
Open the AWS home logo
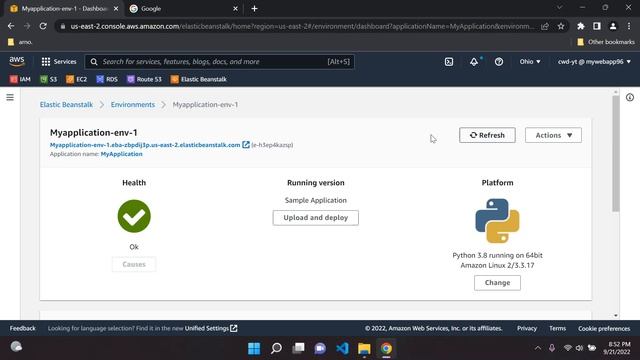[x=17, y=62]
